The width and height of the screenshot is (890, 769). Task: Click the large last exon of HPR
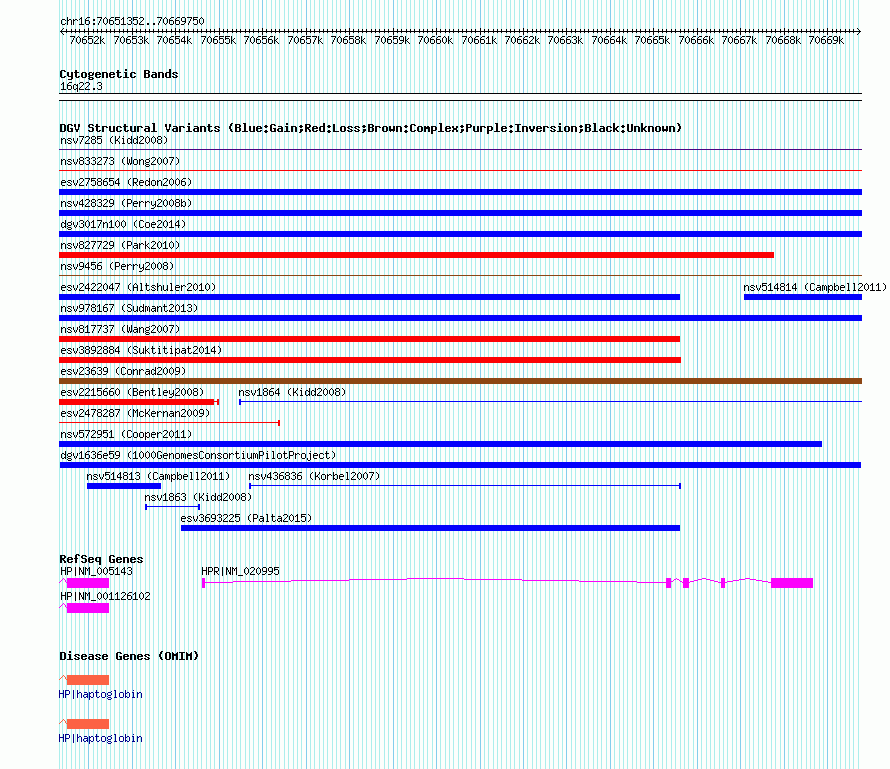[792, 583]
